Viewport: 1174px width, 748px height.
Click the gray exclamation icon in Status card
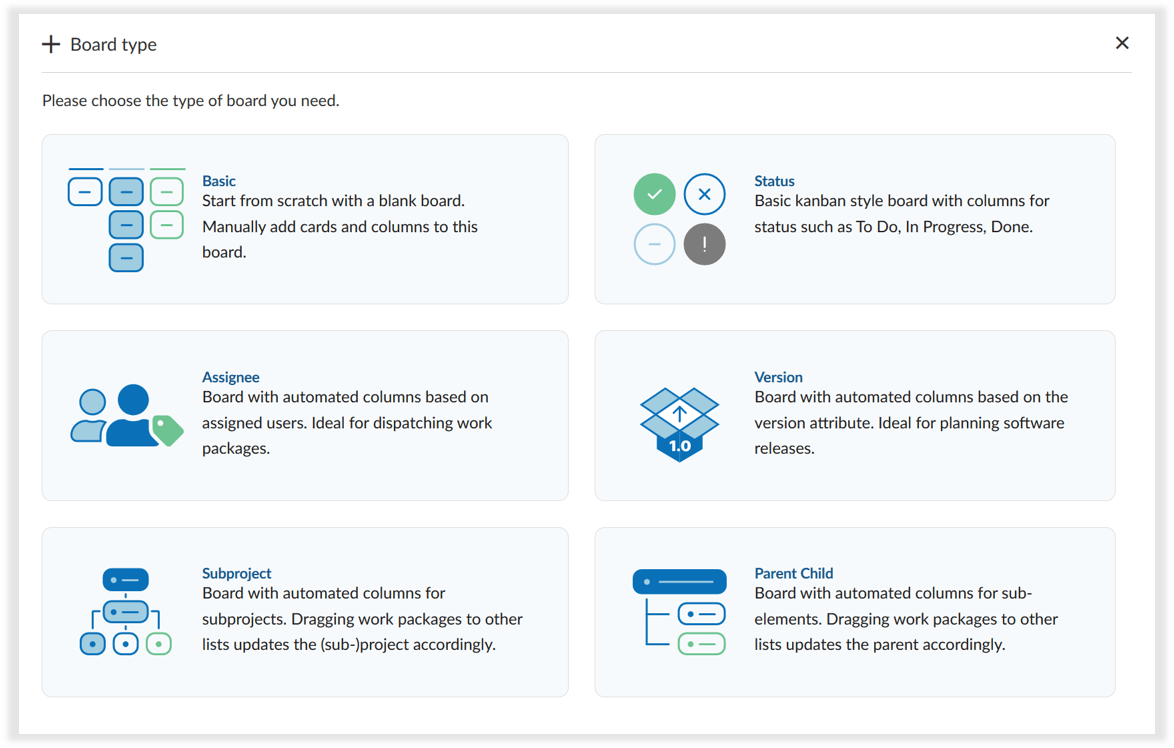[x=704, y=244]
